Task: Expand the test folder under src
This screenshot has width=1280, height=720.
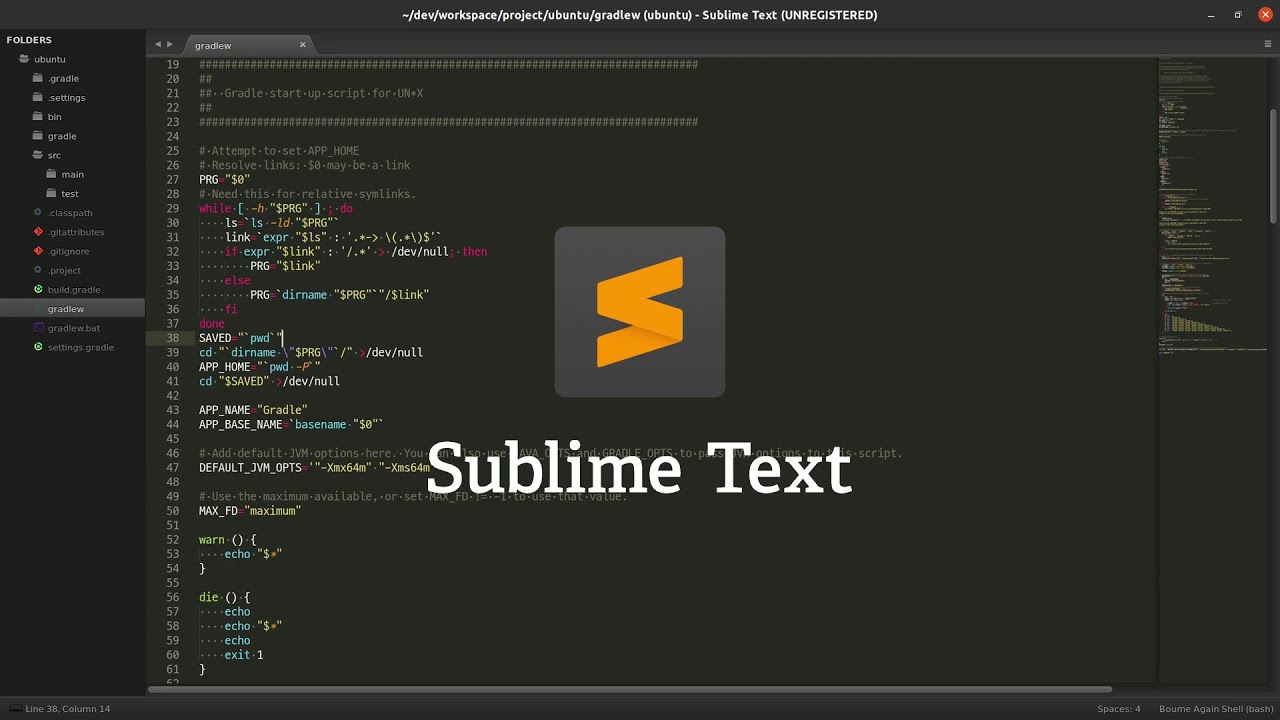Action: 51,193
